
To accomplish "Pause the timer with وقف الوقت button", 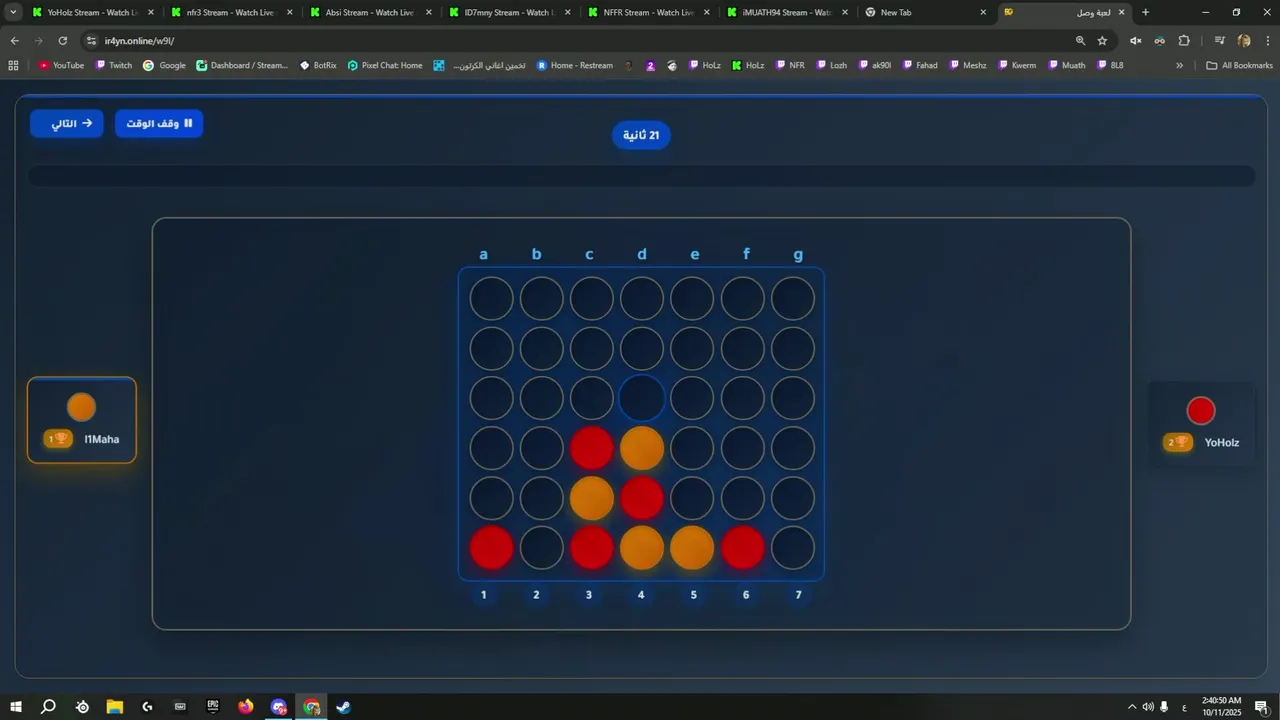I will (x=159, y=123).
